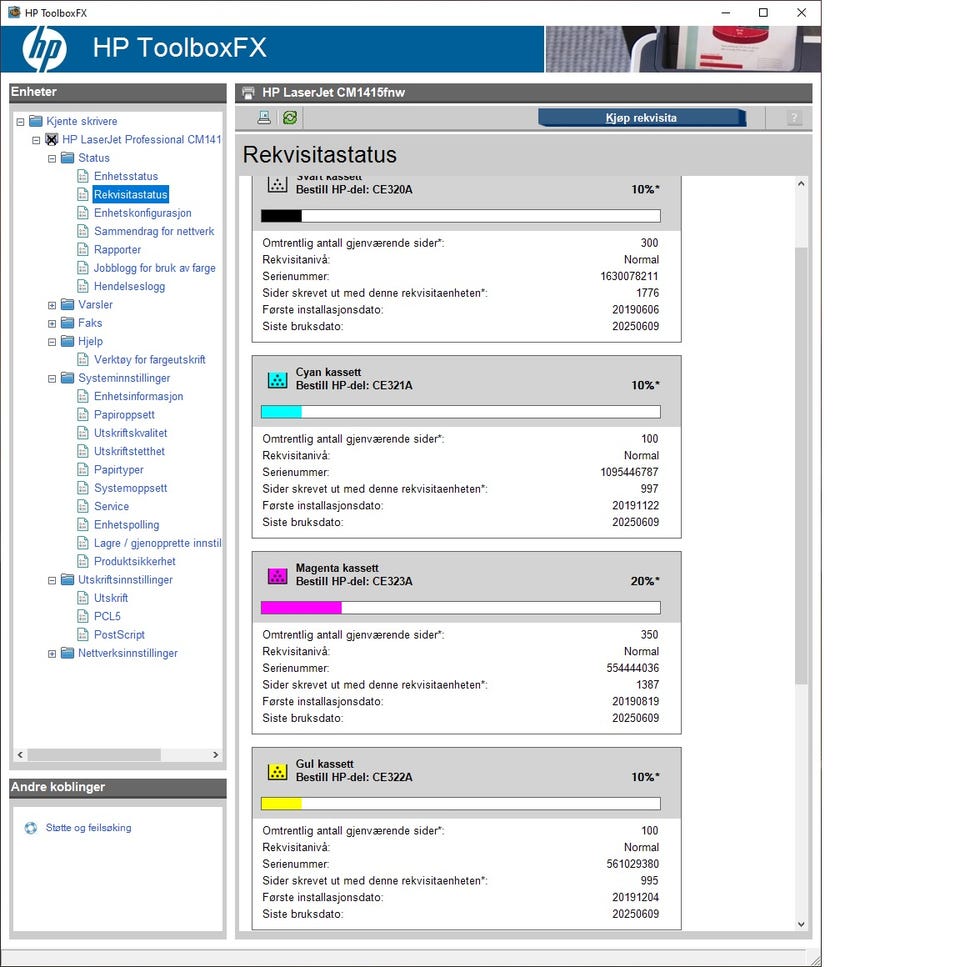This screenshot has height=967, width=960.
Task: Open Verktøy for fargeutskrift
Action: click(150, 360)
